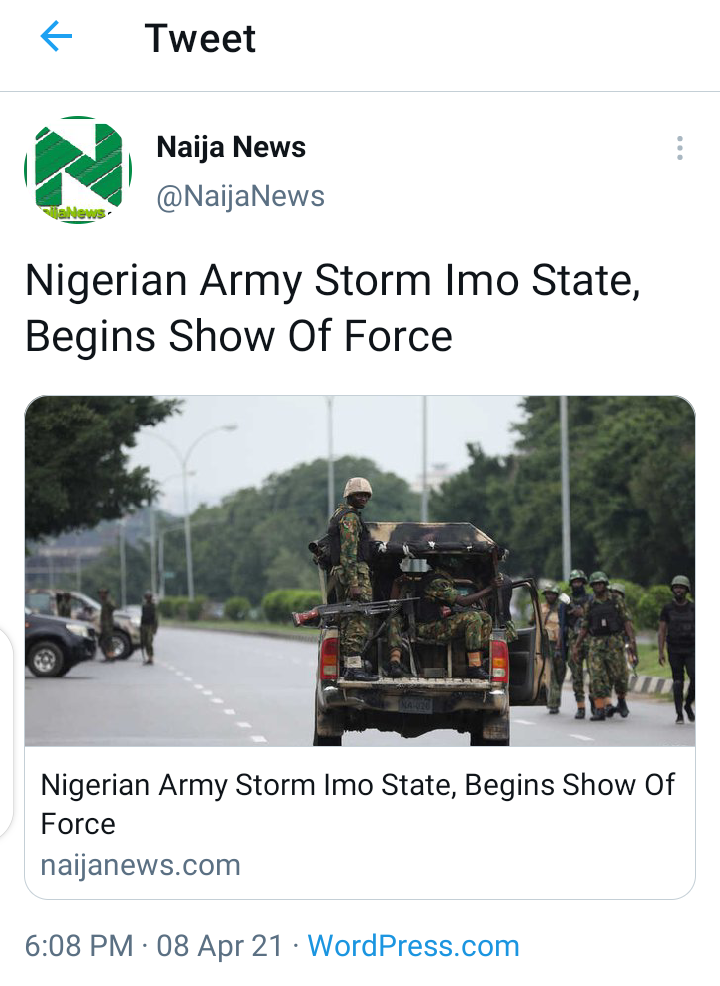720x986 pixels.
Task: Open the three-dot tweet options menu
Action: coord(680,148)
